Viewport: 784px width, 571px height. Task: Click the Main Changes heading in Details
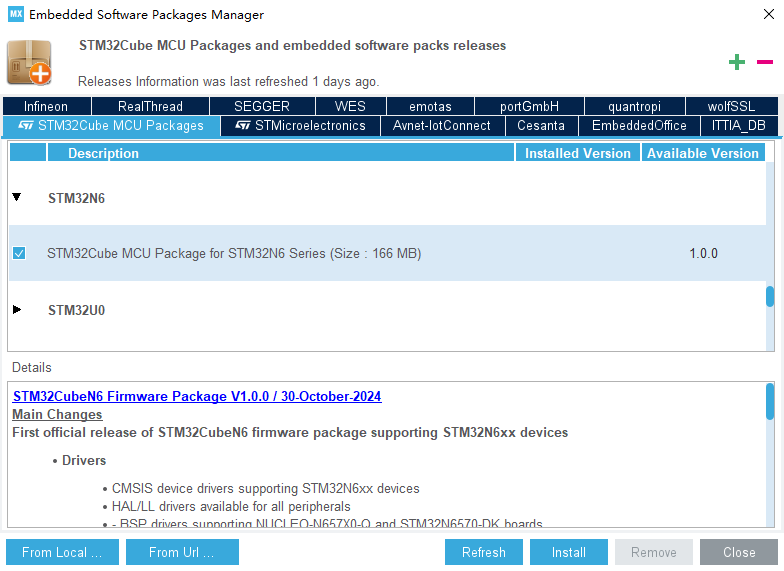pos(57,414)
